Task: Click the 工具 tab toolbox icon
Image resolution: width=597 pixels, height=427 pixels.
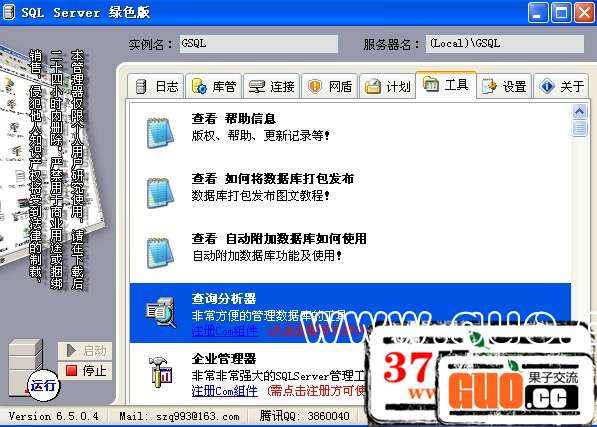Action: (431, 84)
